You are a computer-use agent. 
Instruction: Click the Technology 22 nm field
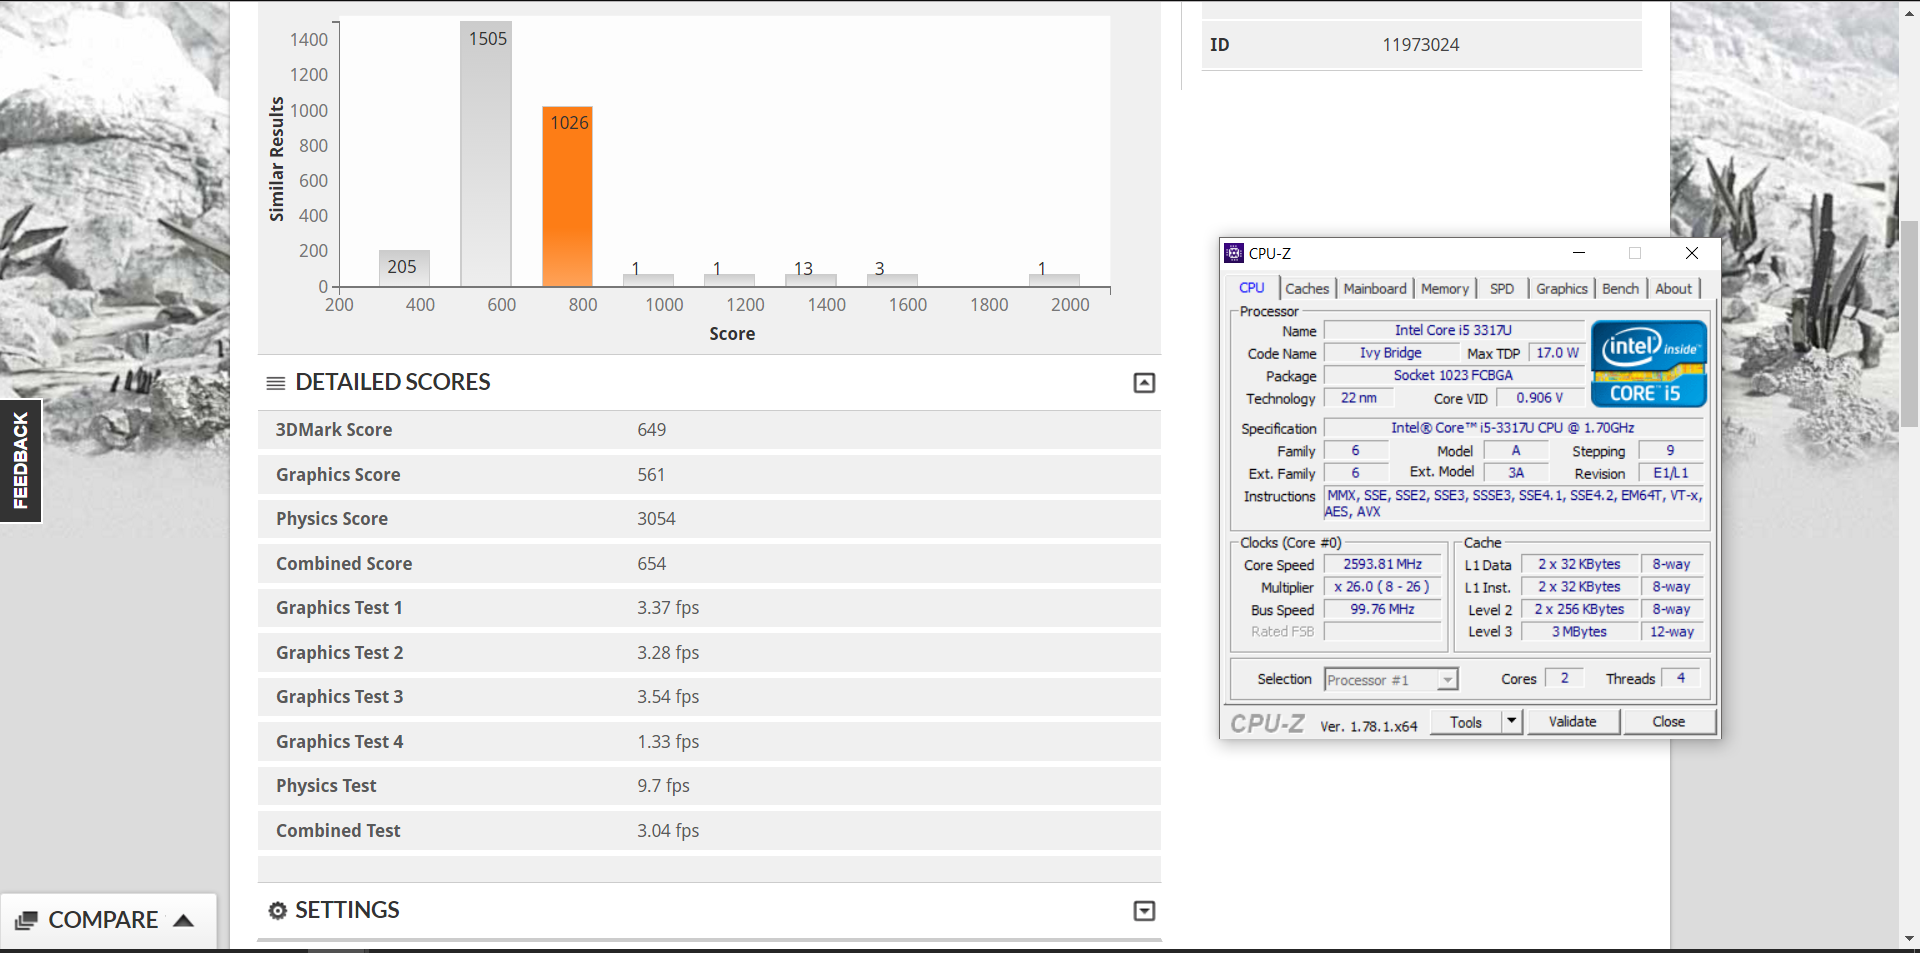point(1359,398)
